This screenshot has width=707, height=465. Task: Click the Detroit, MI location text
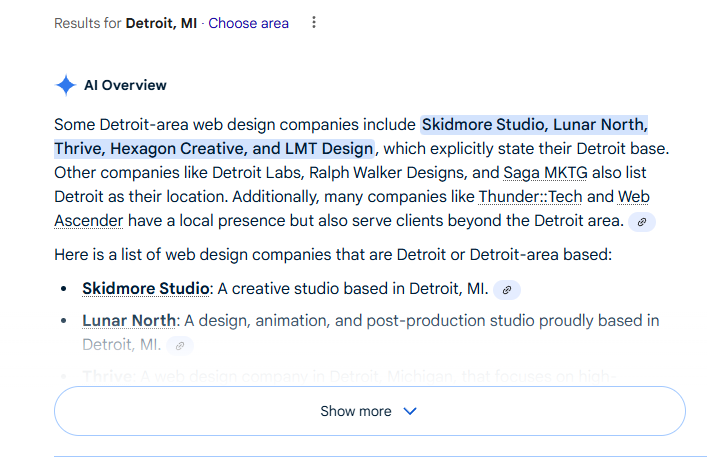[161, 23]
